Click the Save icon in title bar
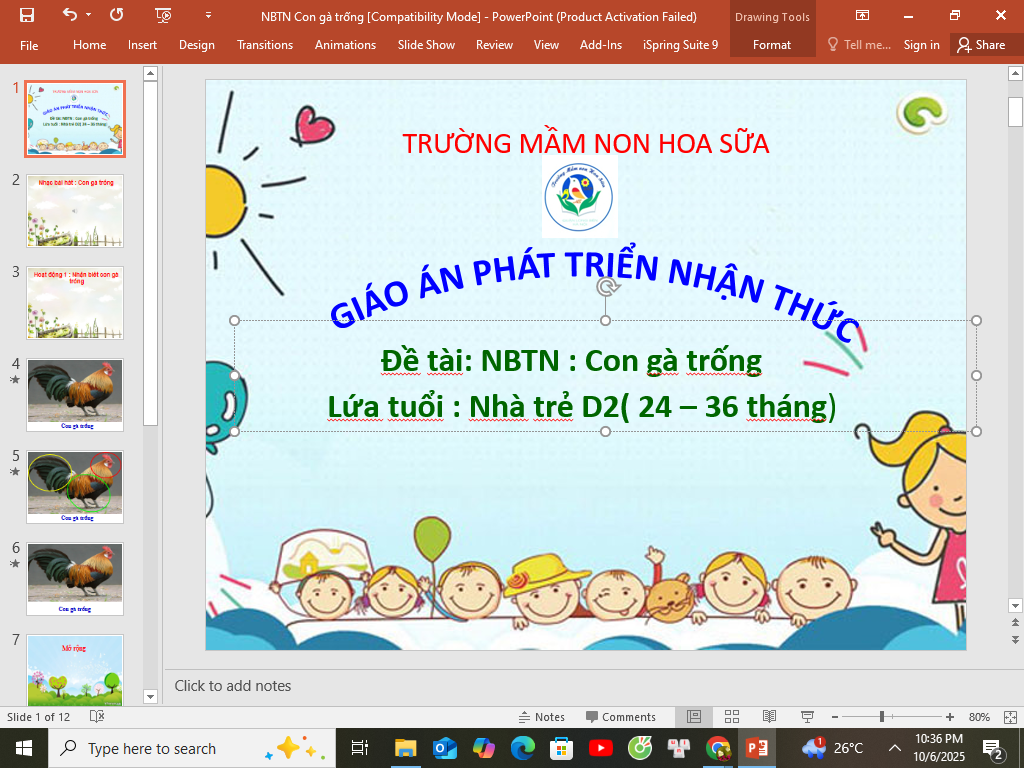The height and width of the screenshot is (768, 1024). pyautogui.click(x=27, y=15)
